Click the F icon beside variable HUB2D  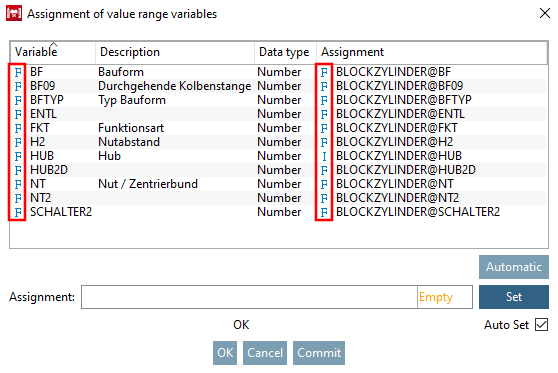click(18, 170)
